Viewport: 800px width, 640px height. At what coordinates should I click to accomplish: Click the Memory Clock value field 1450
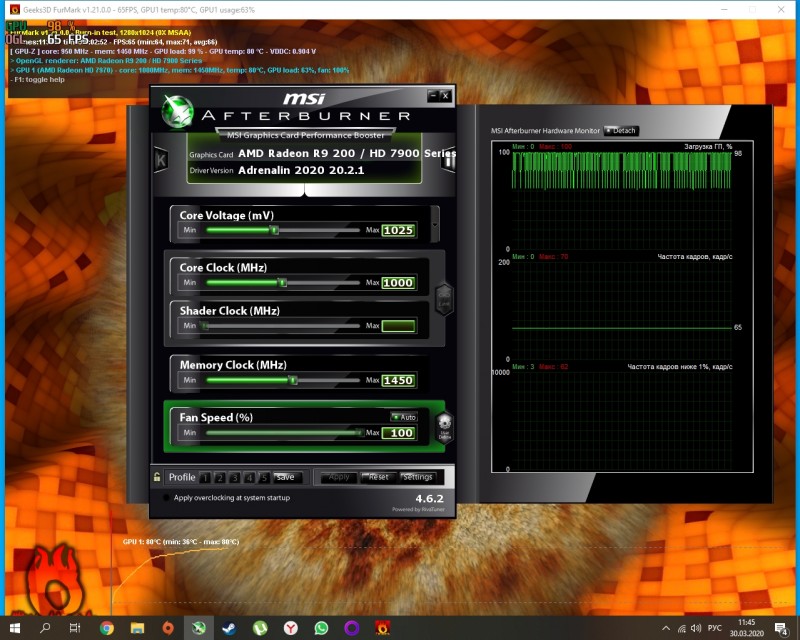[x=398, y=380]
